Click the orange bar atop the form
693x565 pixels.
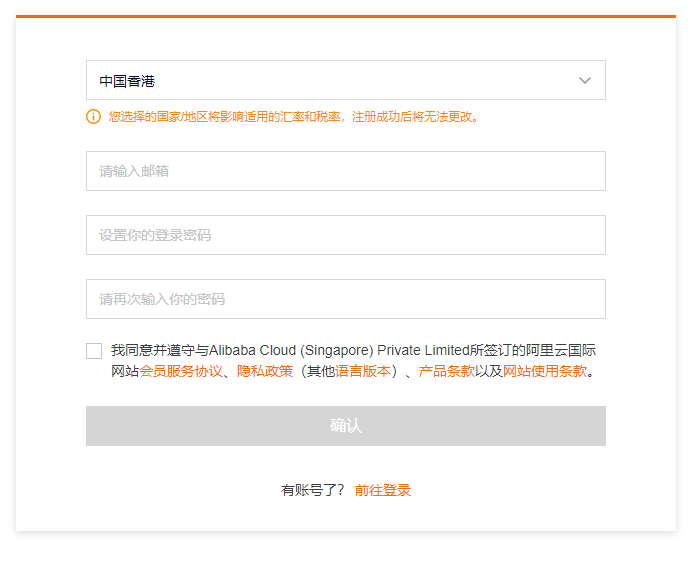[x=345, y=16]
